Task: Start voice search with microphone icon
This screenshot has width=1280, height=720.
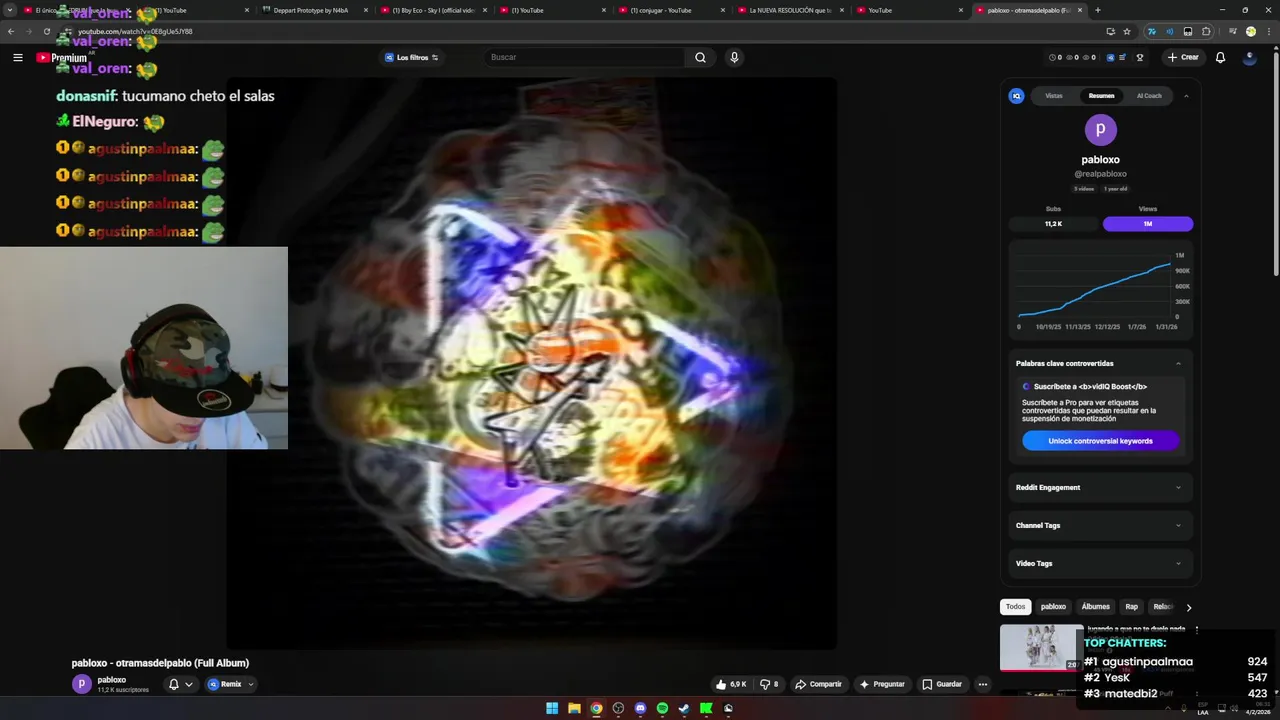Action: (x=734, y=57)
